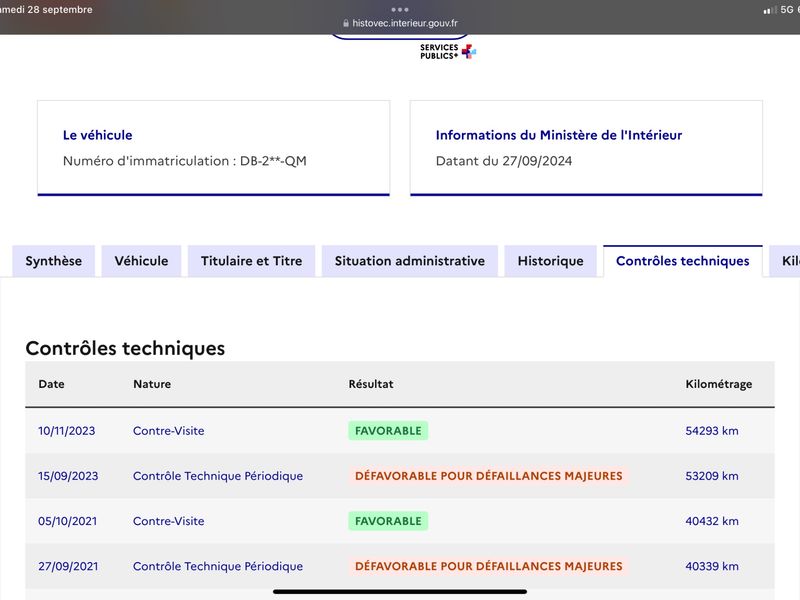
Task: Open the Titulaire et Titre tab
Action: point(252,261)
